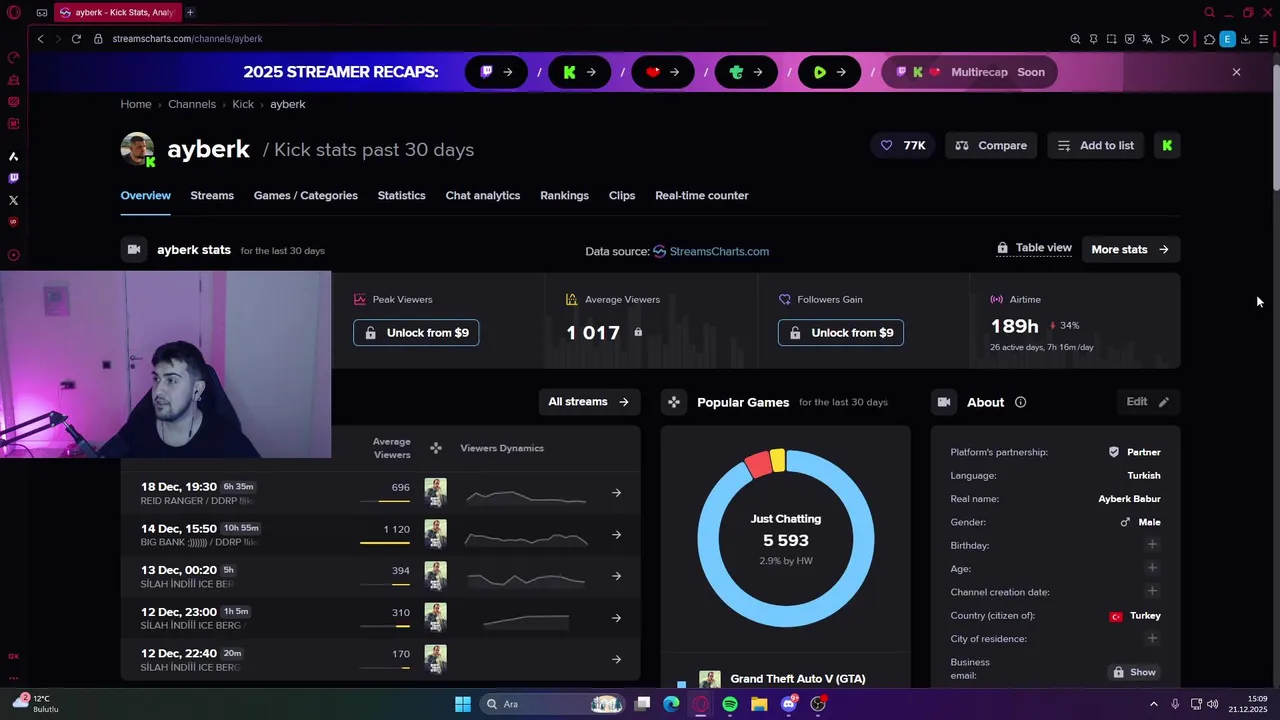Open ayberk's Kick channel via green K button
This screenshot has width=1280, height=720.
click(1167, 145)
